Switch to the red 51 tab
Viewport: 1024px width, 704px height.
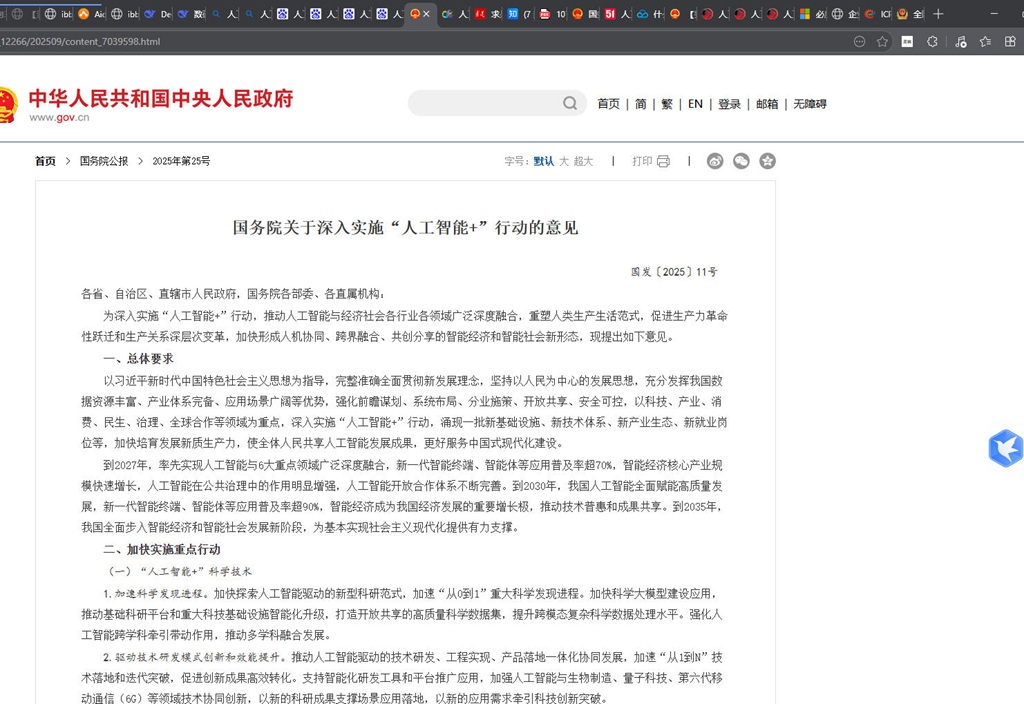[617, 14]
